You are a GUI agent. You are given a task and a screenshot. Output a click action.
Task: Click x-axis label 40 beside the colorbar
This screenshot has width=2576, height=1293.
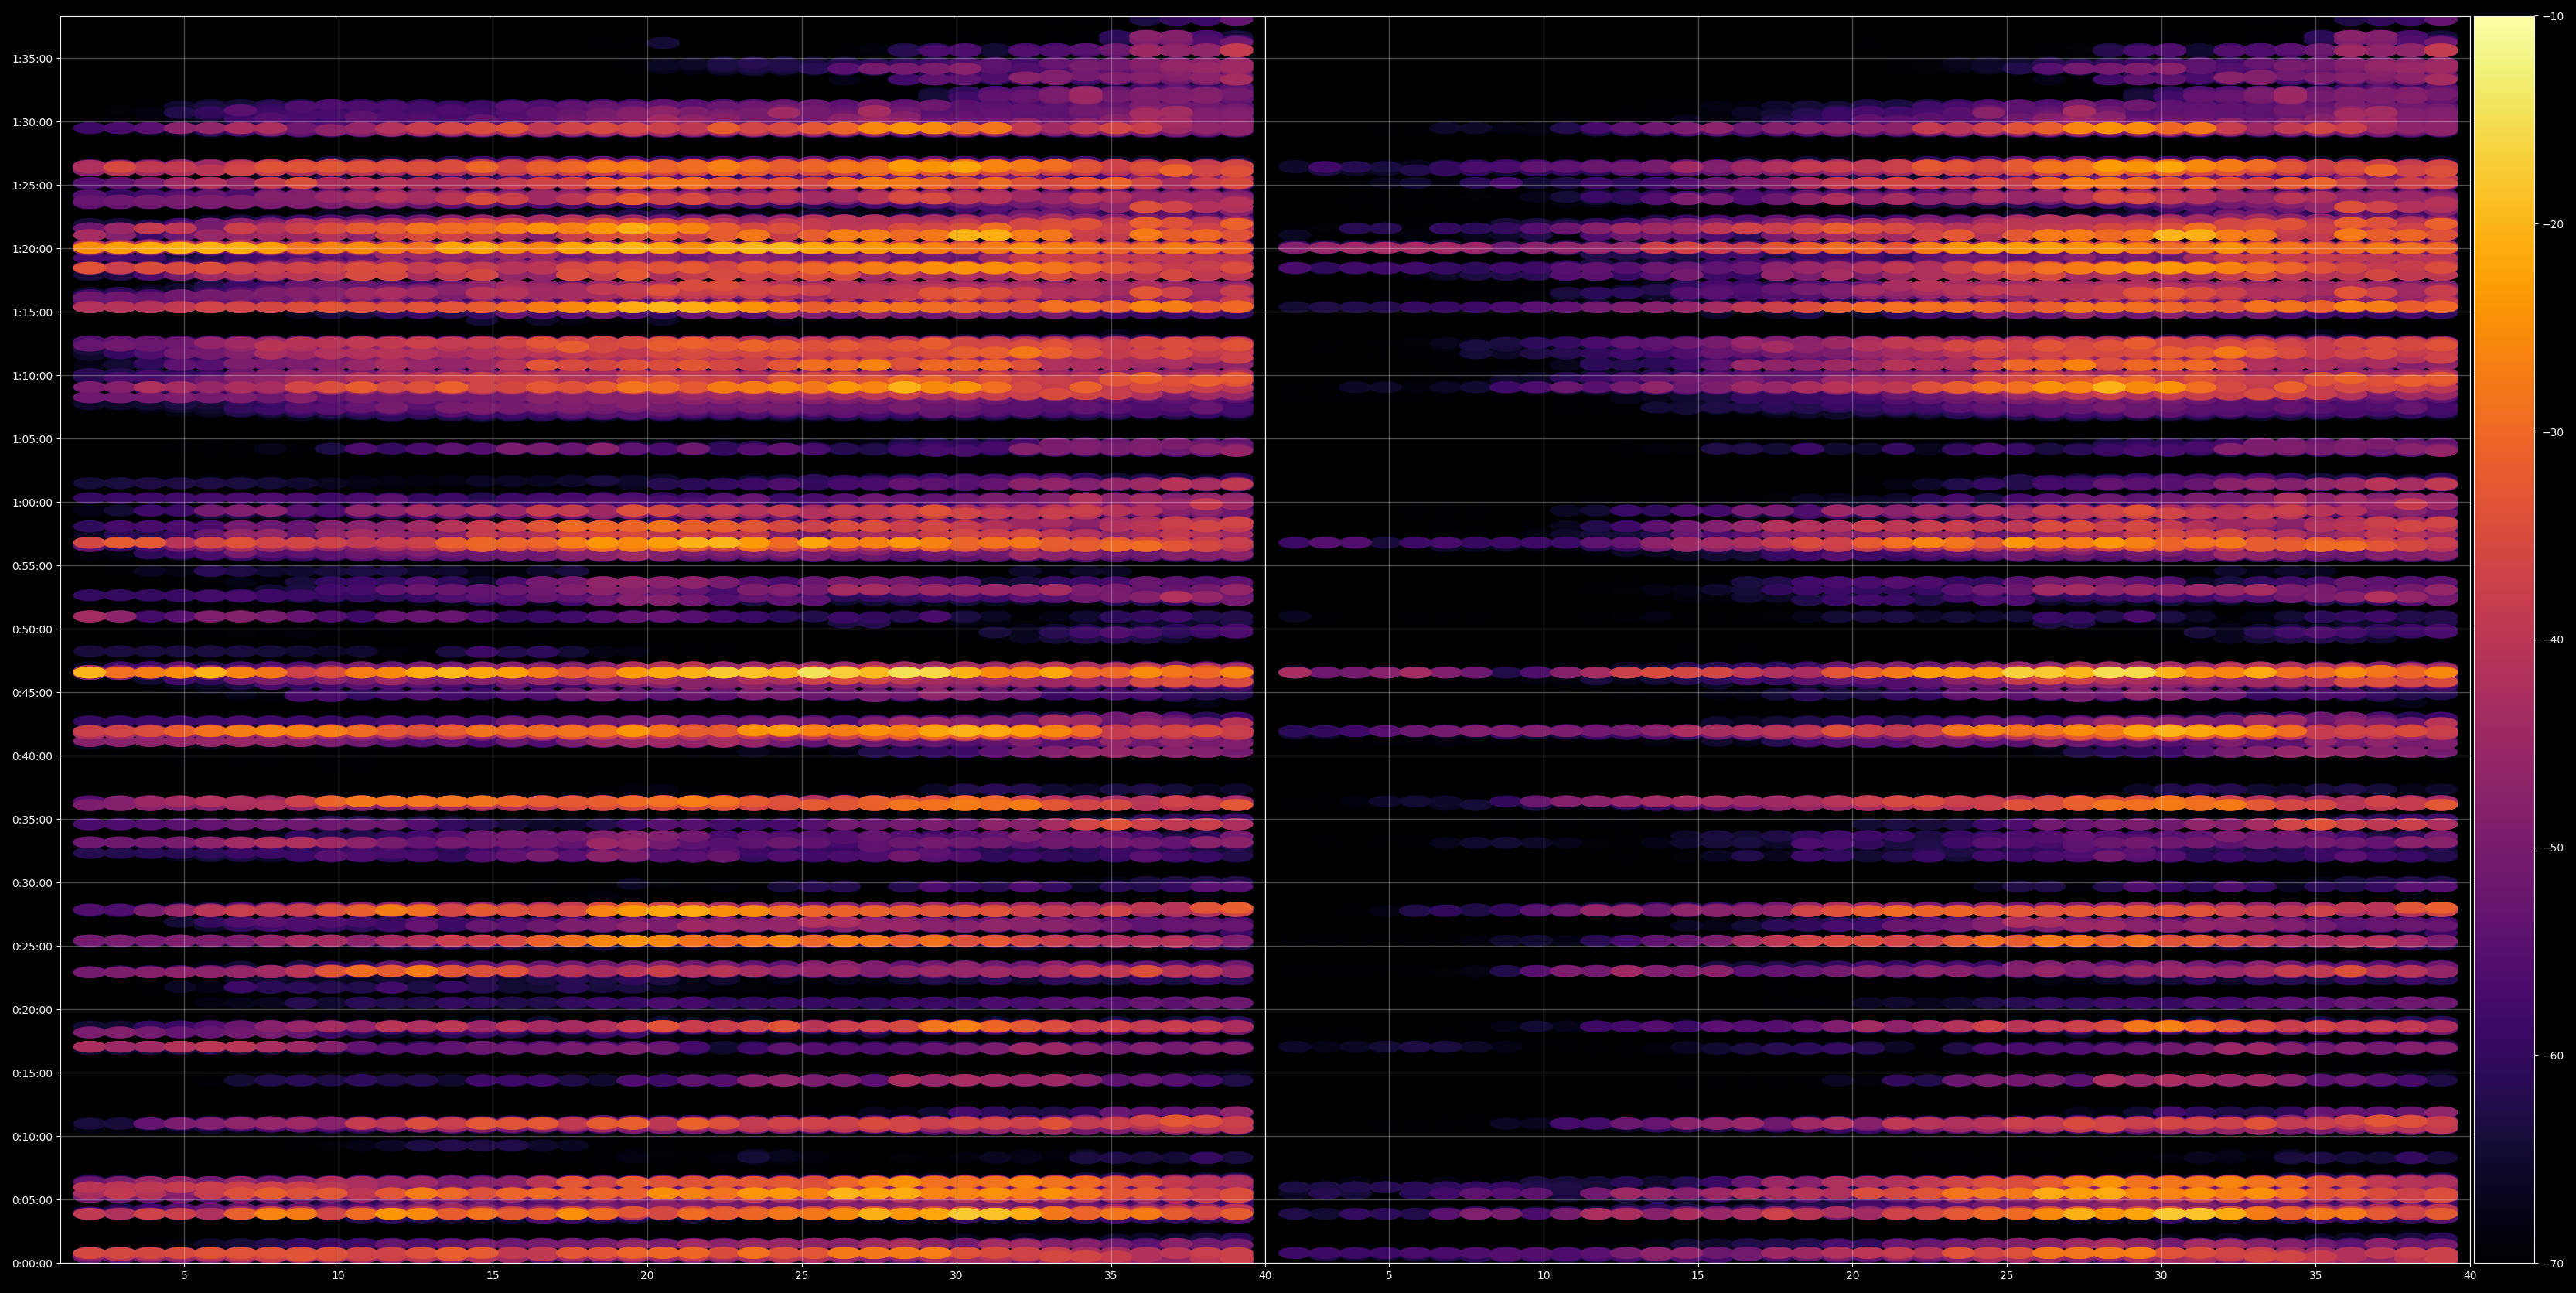point(2470,1276)
